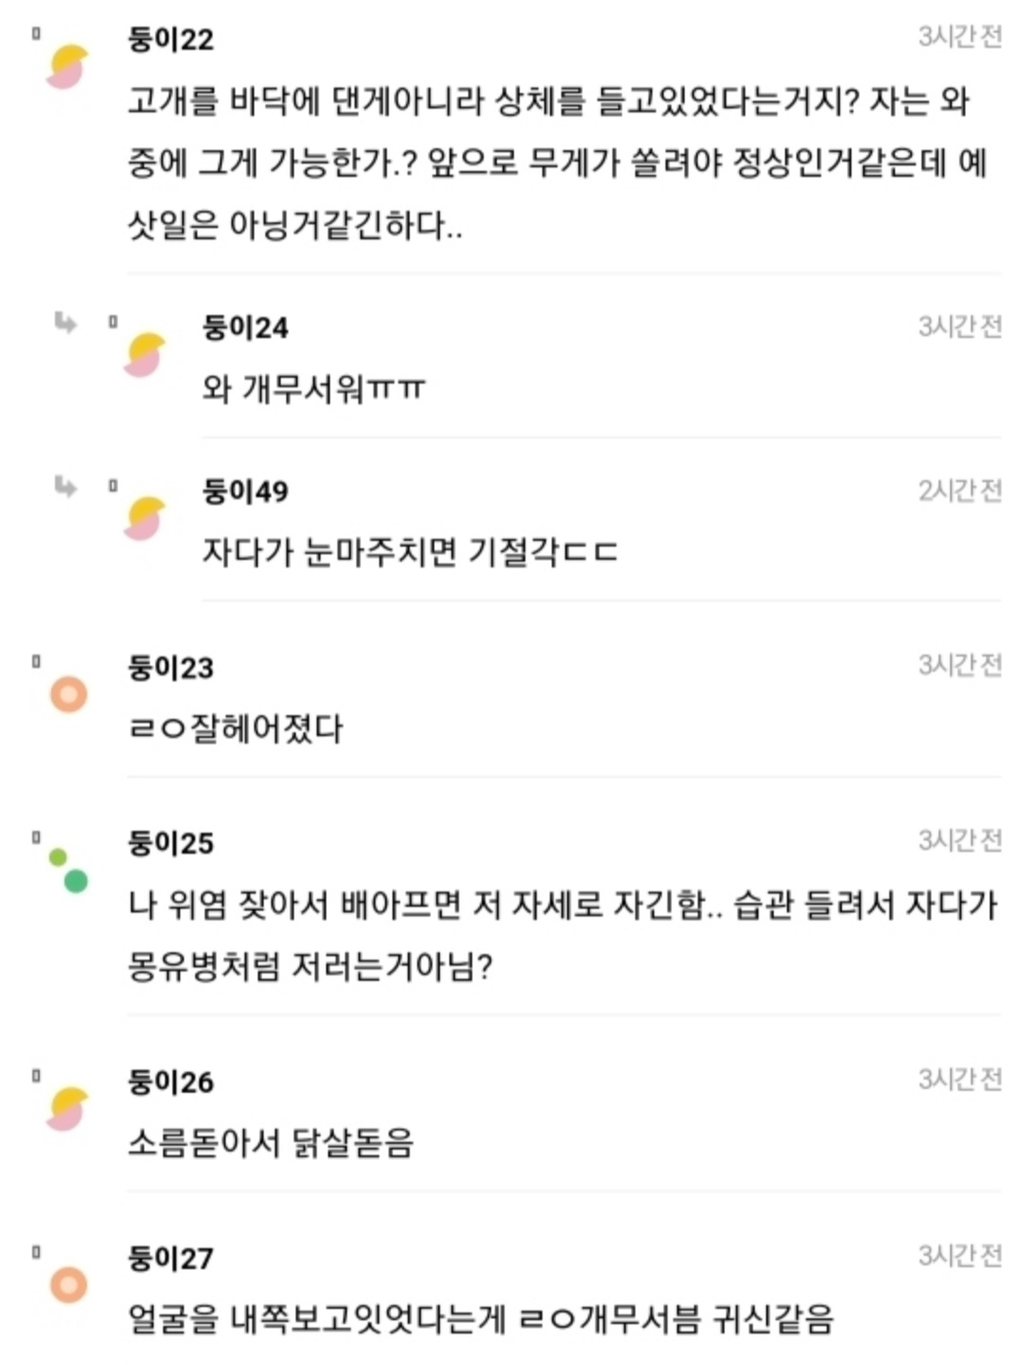Screen dimensions: 1024x1365
Task: Select comment text ㄹㅇ잘헤어졌다
Action: (236, 728)
